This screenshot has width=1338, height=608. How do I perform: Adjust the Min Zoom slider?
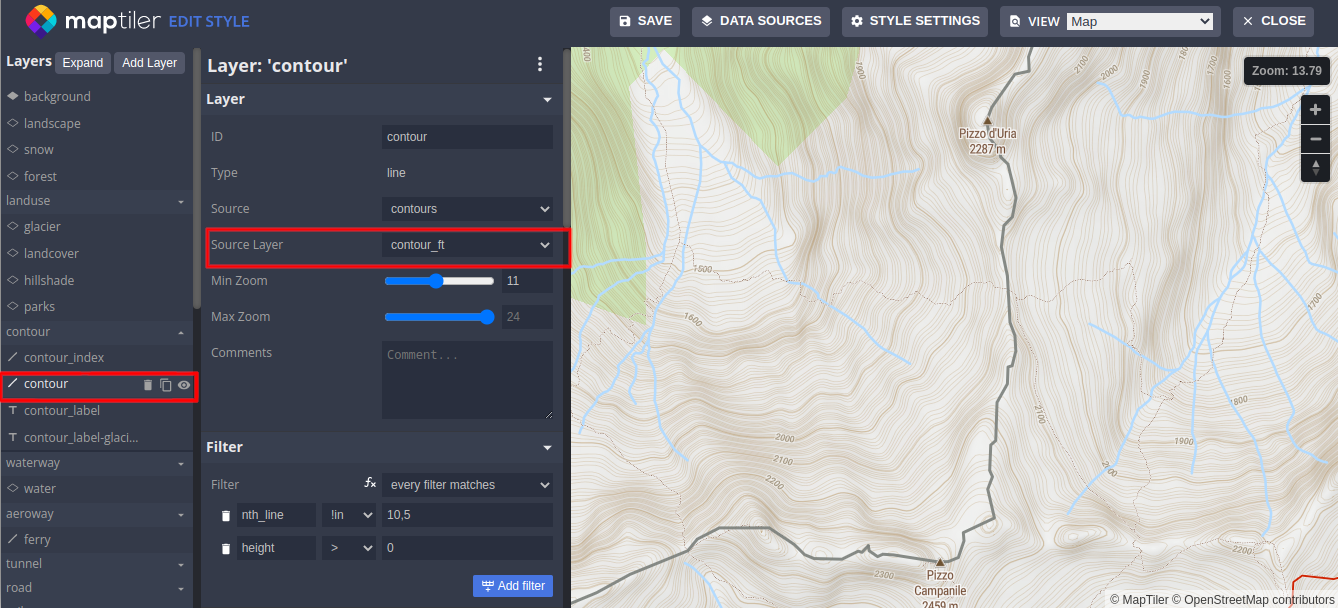(436, 281)
